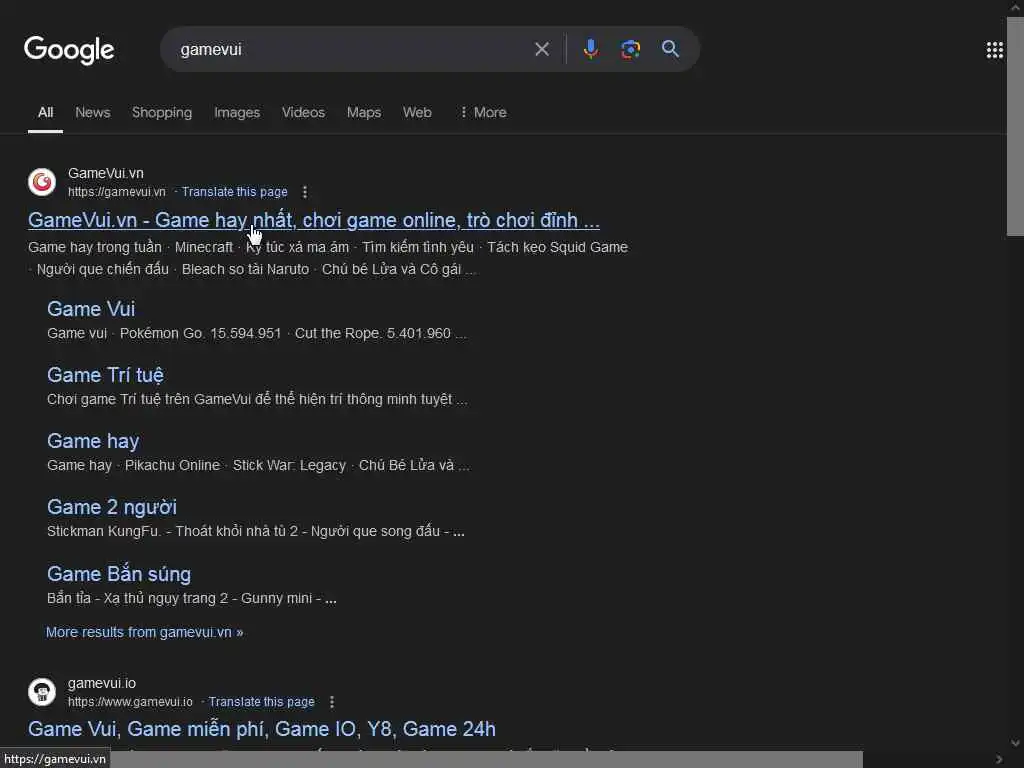The height and width of the screenshot is (768, 1024).
Task: Open the Game Bắn súng sitelink
Action: click(119, 574)
